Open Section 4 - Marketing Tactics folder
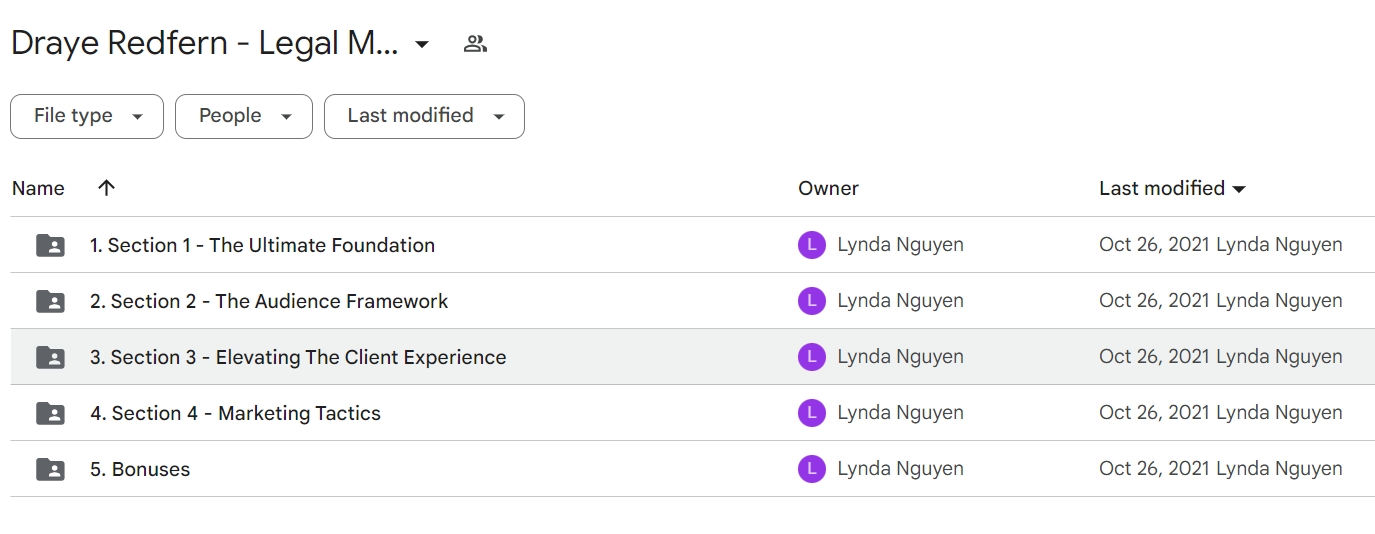 click(235, 413)
